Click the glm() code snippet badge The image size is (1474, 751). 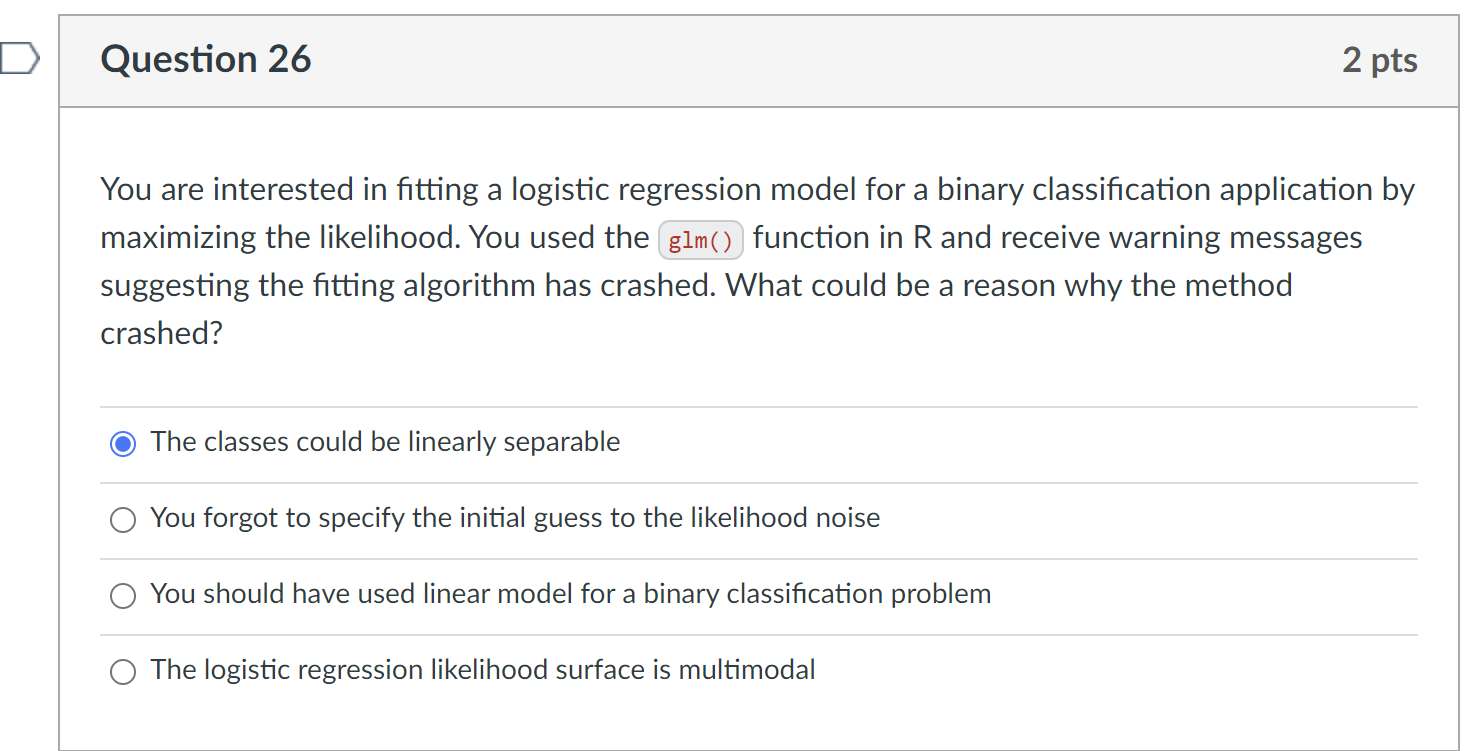click(x=700, y=240)
